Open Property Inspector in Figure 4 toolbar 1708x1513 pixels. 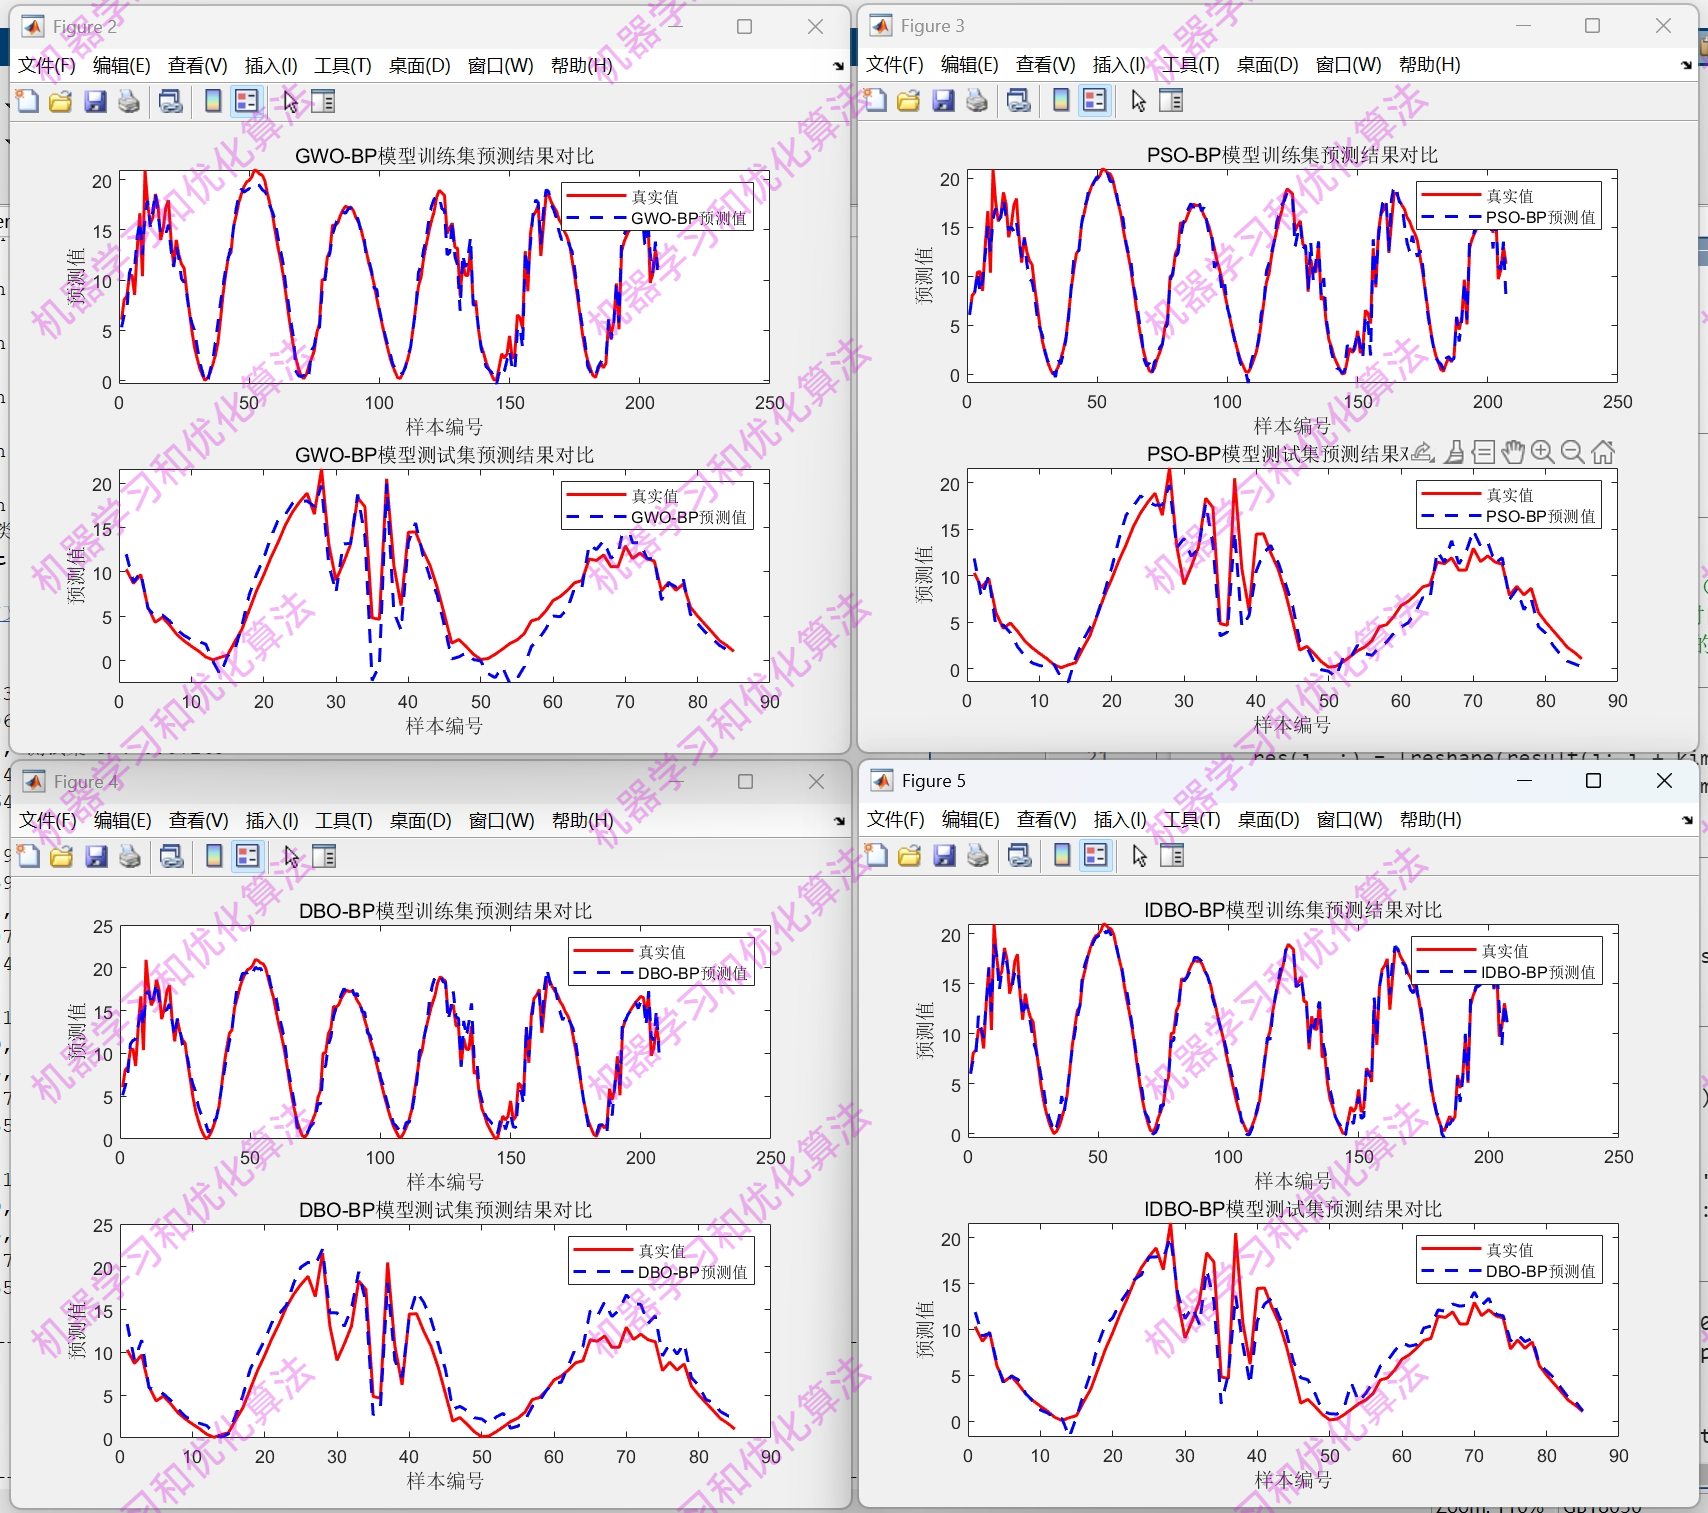[x=324, y=856]
